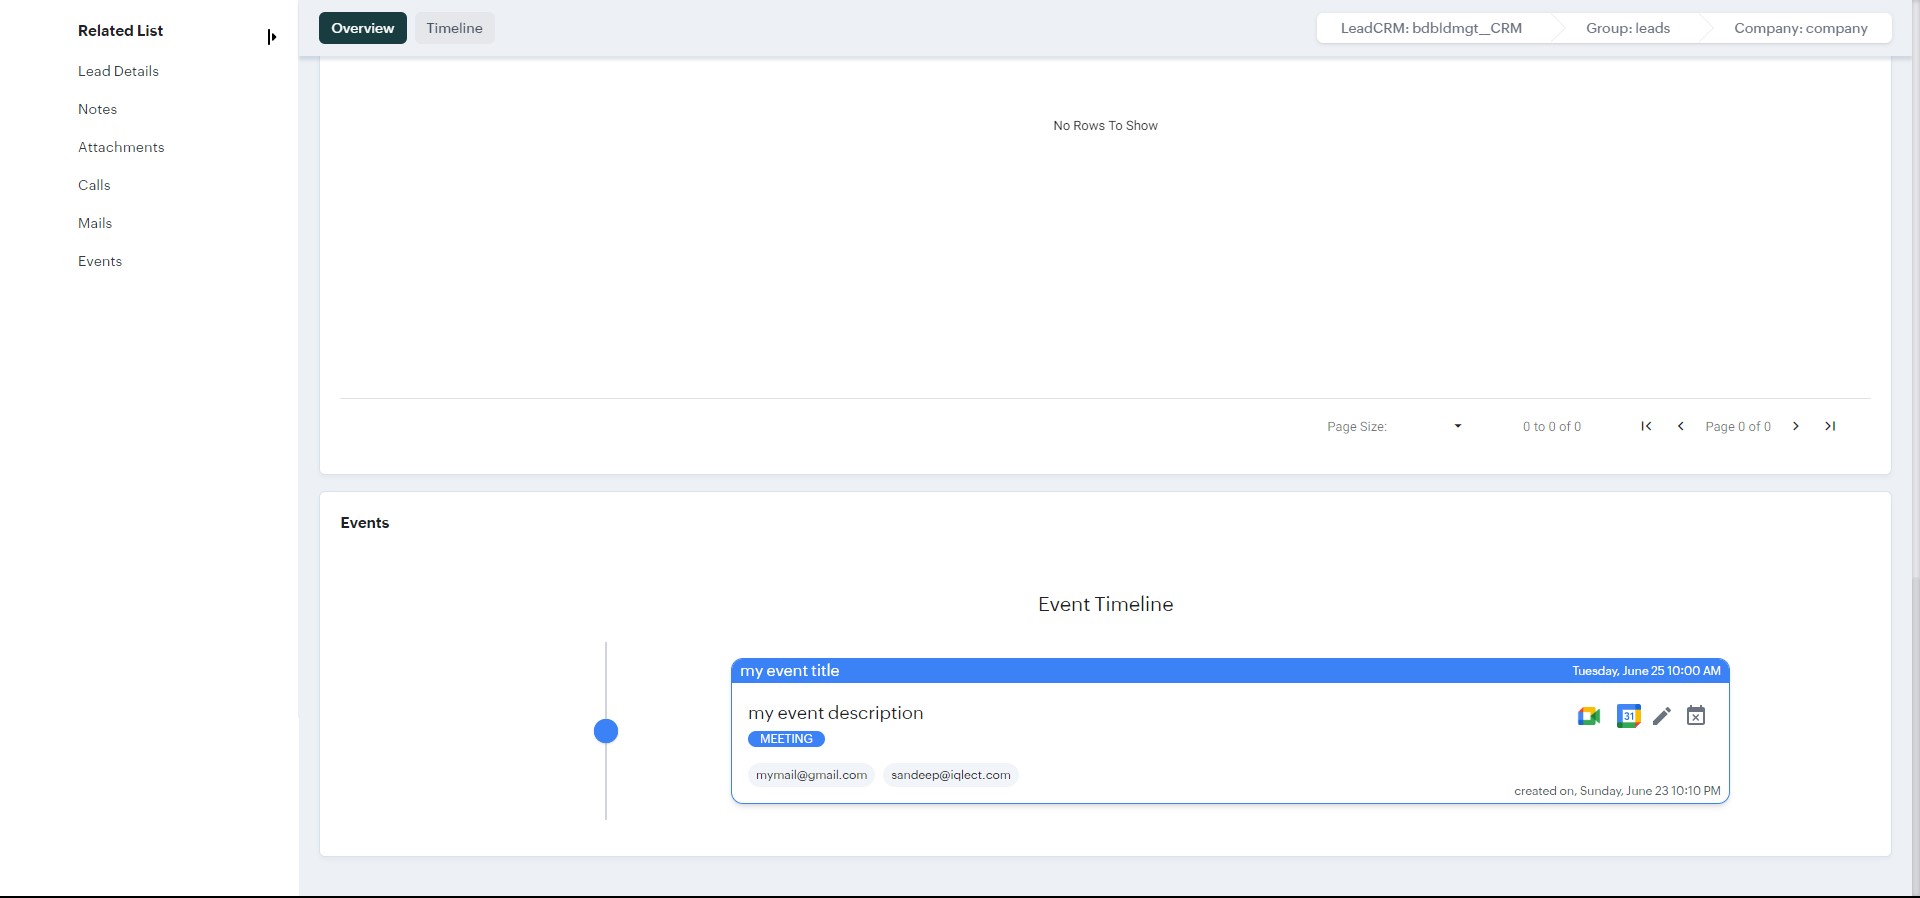Click the 'my event title' header text
This screenshot has width=1920, height=898.
[789, 671]
